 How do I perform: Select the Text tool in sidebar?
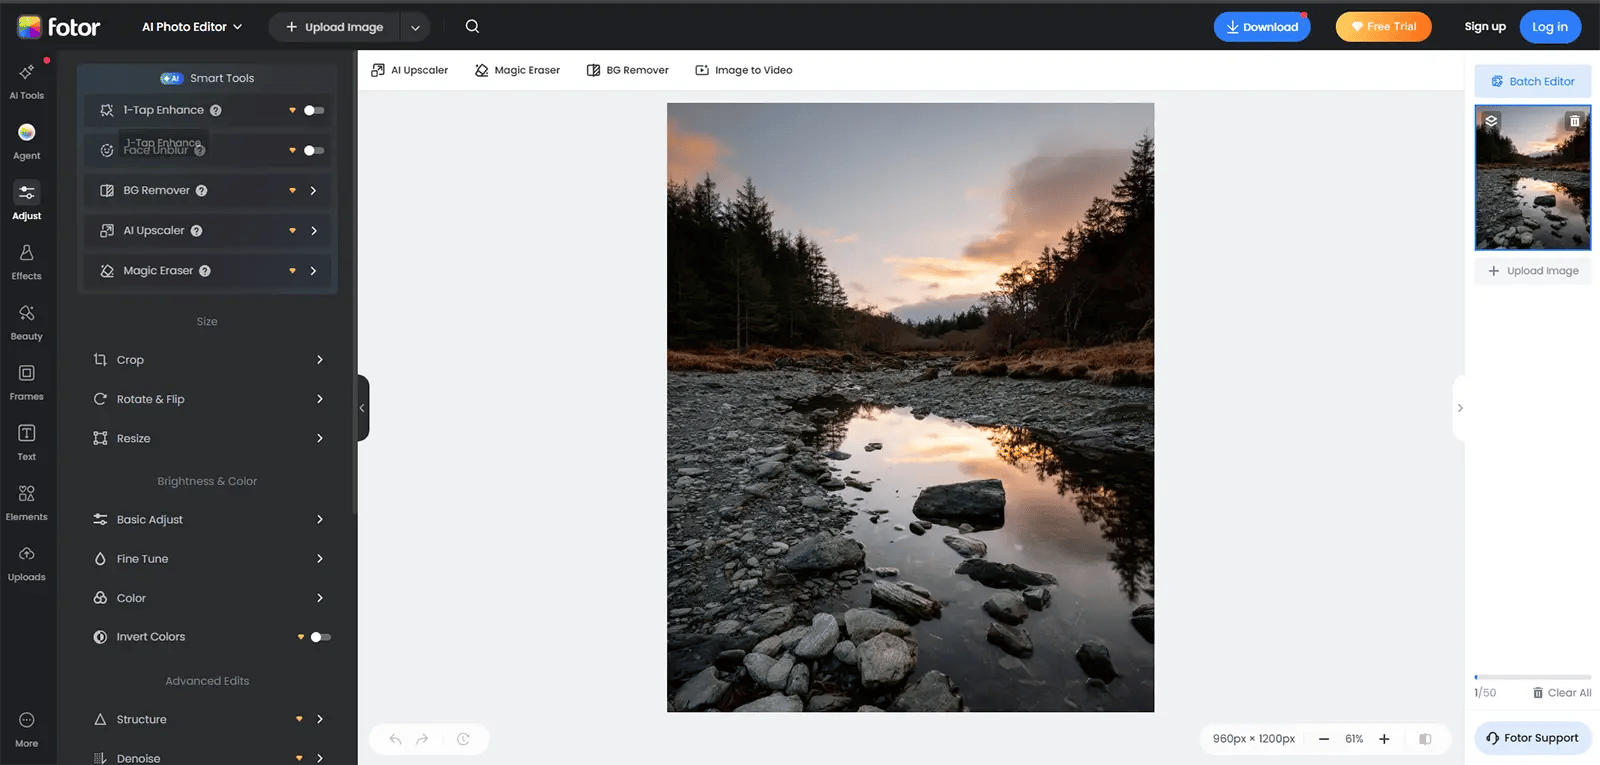(x=27, y=443)
